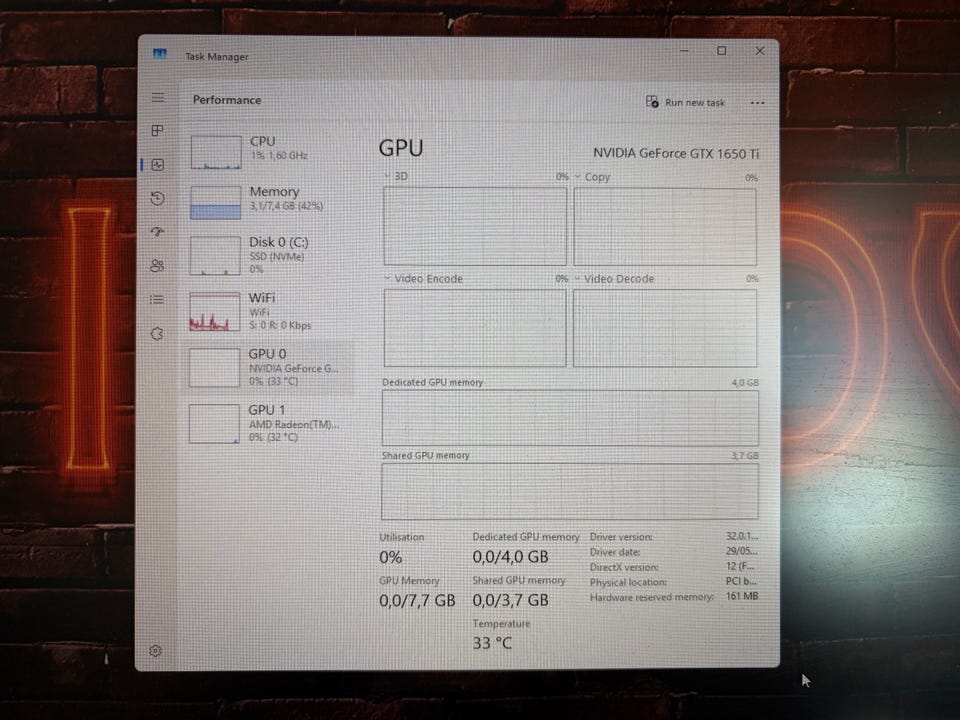Click the Memory mini graph thumbnail
Screen dimensions: 960x720
pyautogui.click(x=215, y=203)
